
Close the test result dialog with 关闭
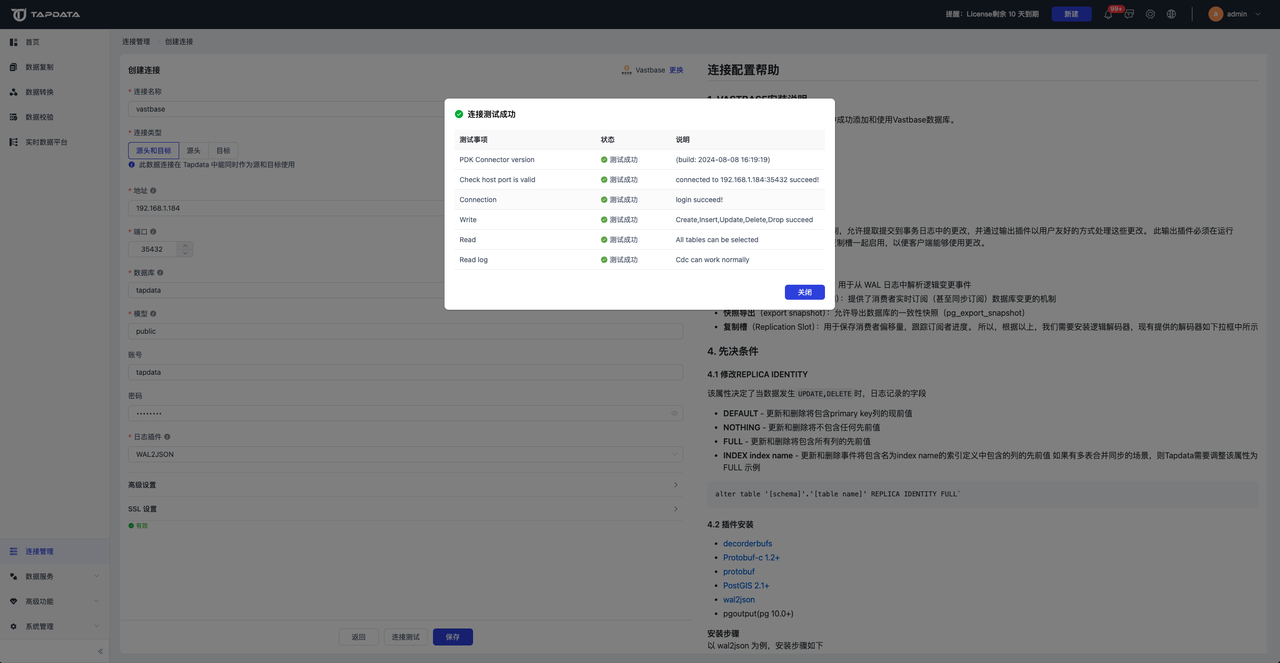(805, 292)
